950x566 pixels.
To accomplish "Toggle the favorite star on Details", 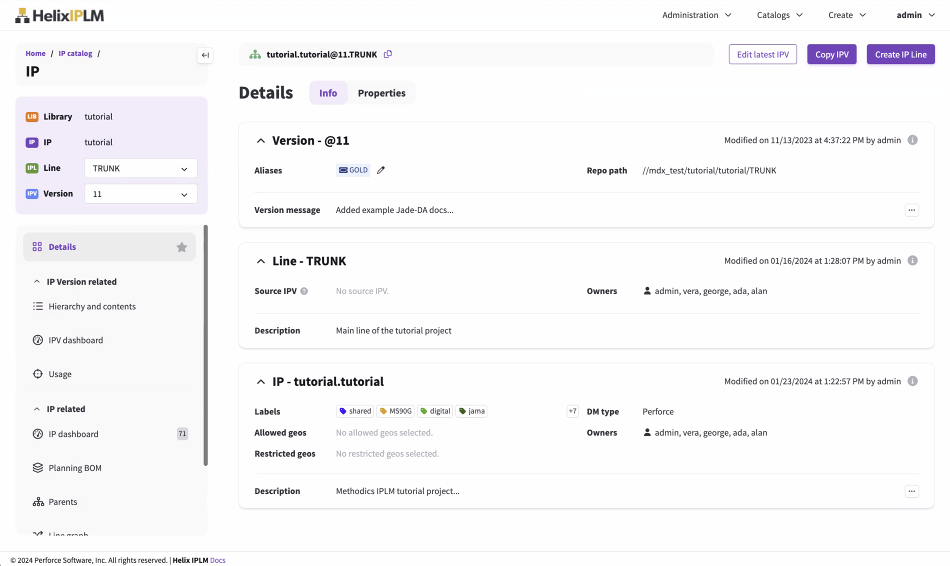I will tap(181, 247).
